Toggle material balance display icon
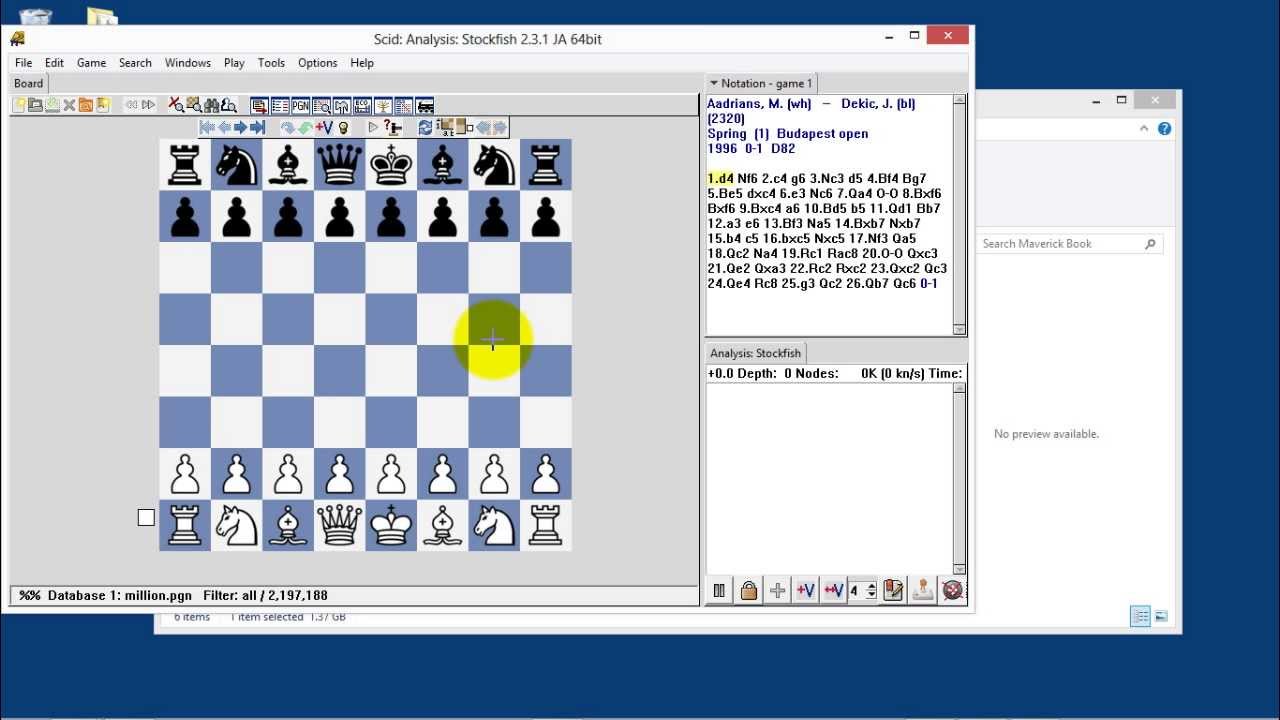The width and height of the screenshot is (1280, 720). coord(465,127)
